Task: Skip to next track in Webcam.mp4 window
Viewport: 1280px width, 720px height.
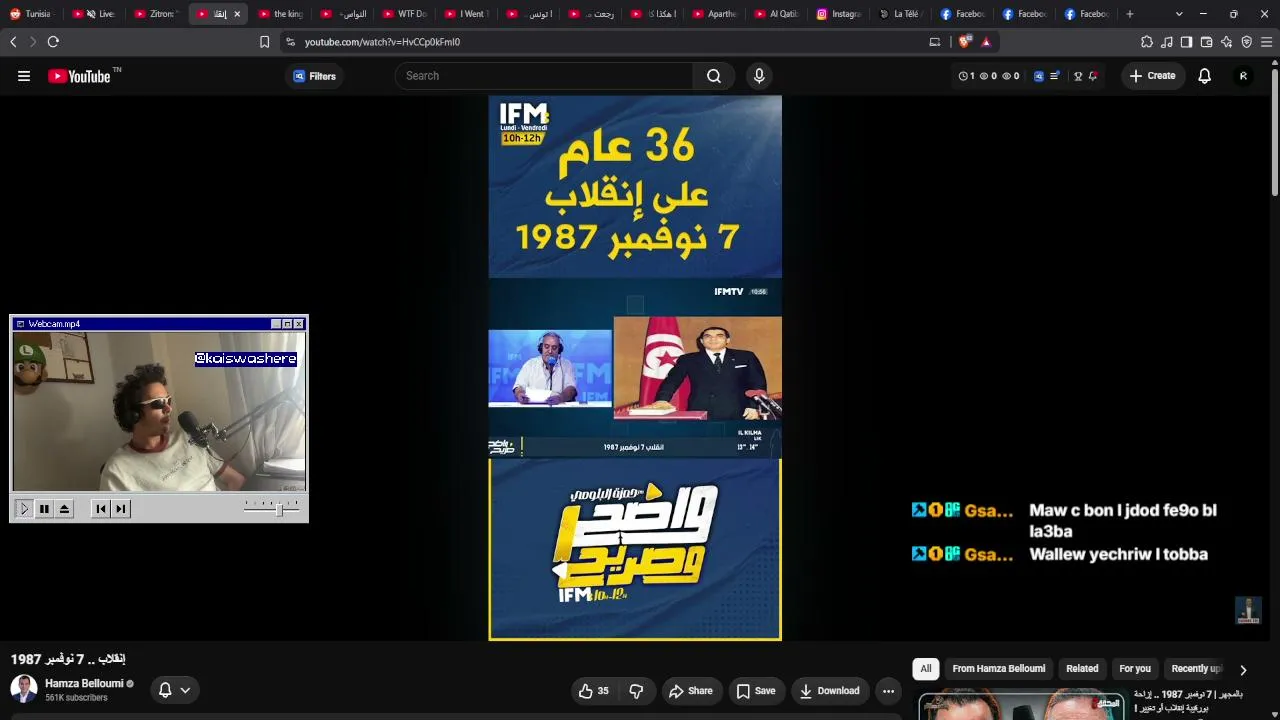Action: click(121, 509)
